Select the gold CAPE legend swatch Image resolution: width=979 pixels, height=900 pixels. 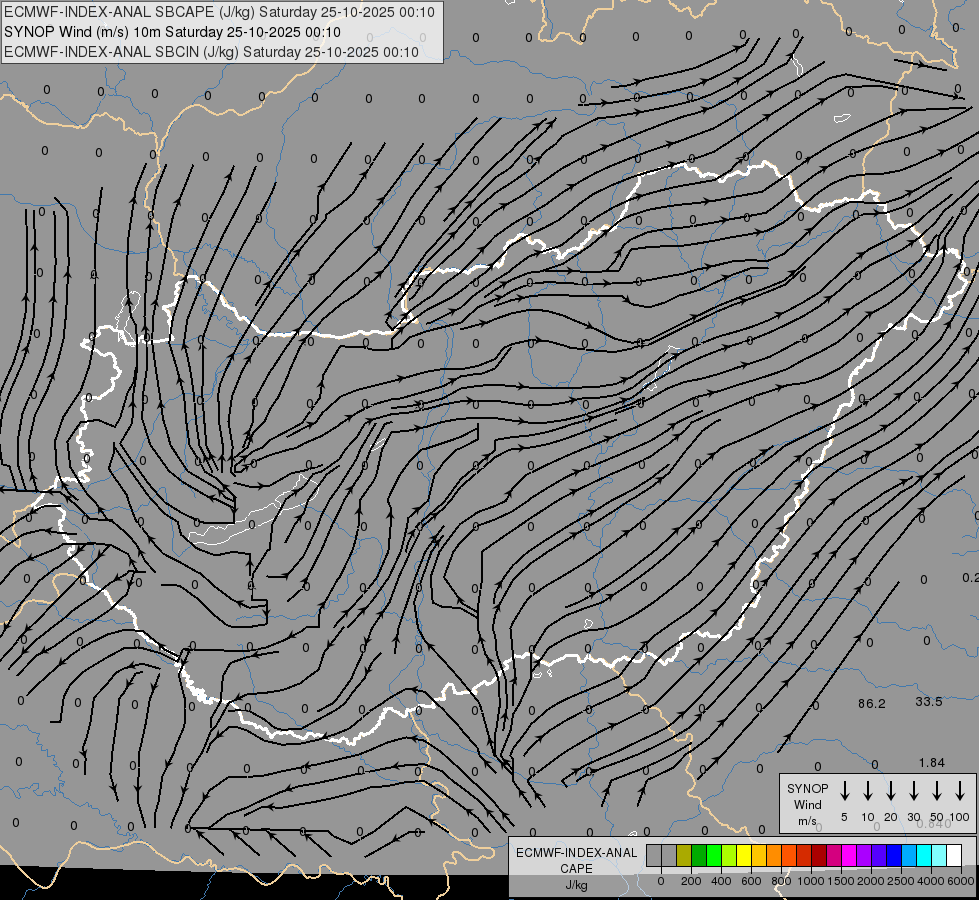(759, 855)
